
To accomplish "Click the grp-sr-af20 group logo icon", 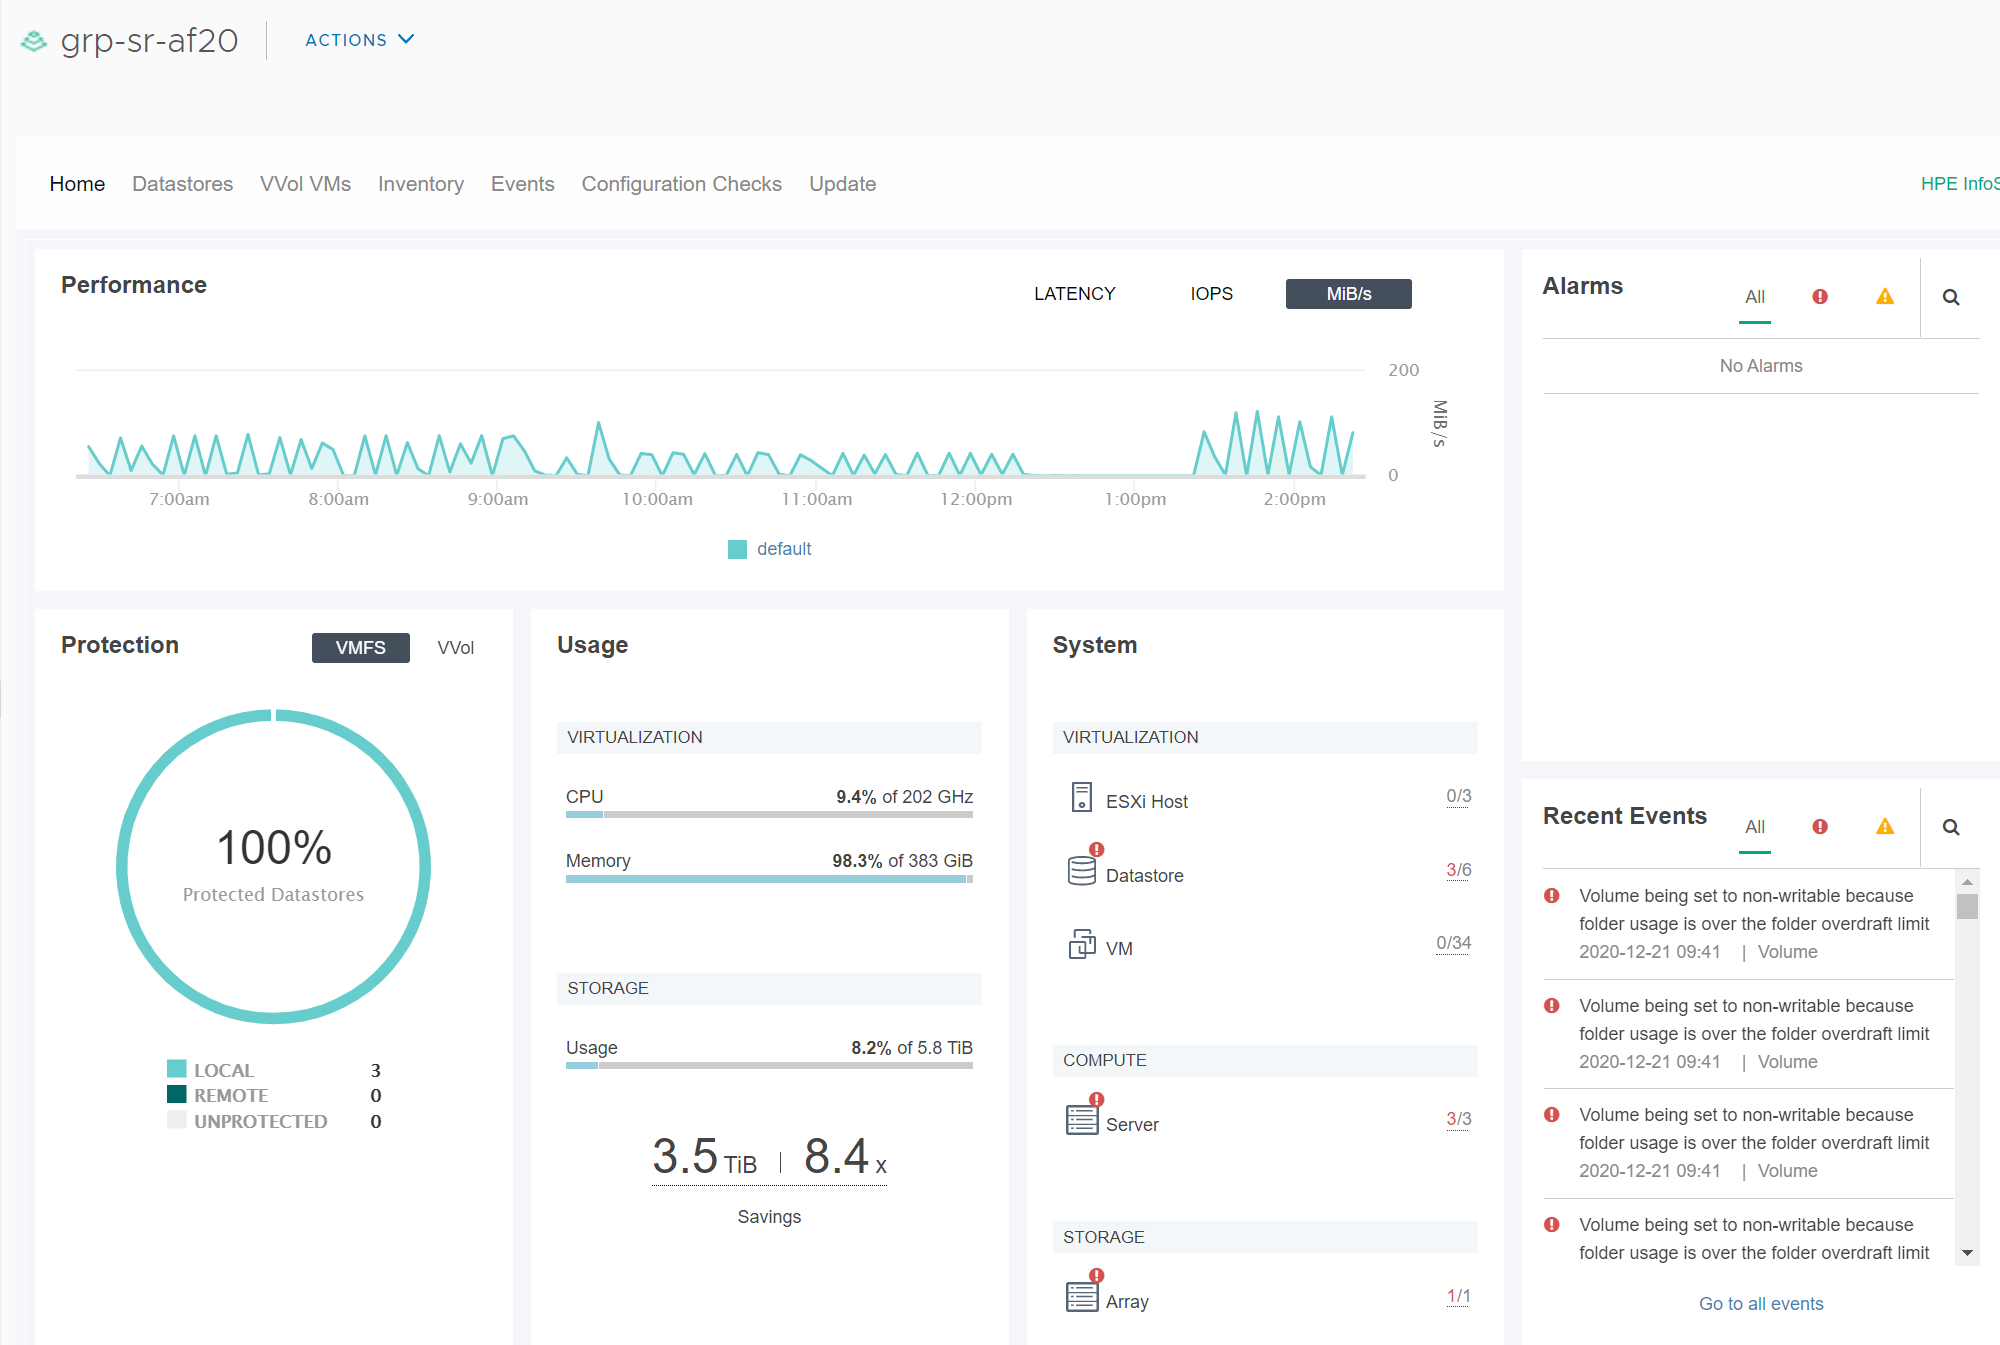I will point(34,41).
